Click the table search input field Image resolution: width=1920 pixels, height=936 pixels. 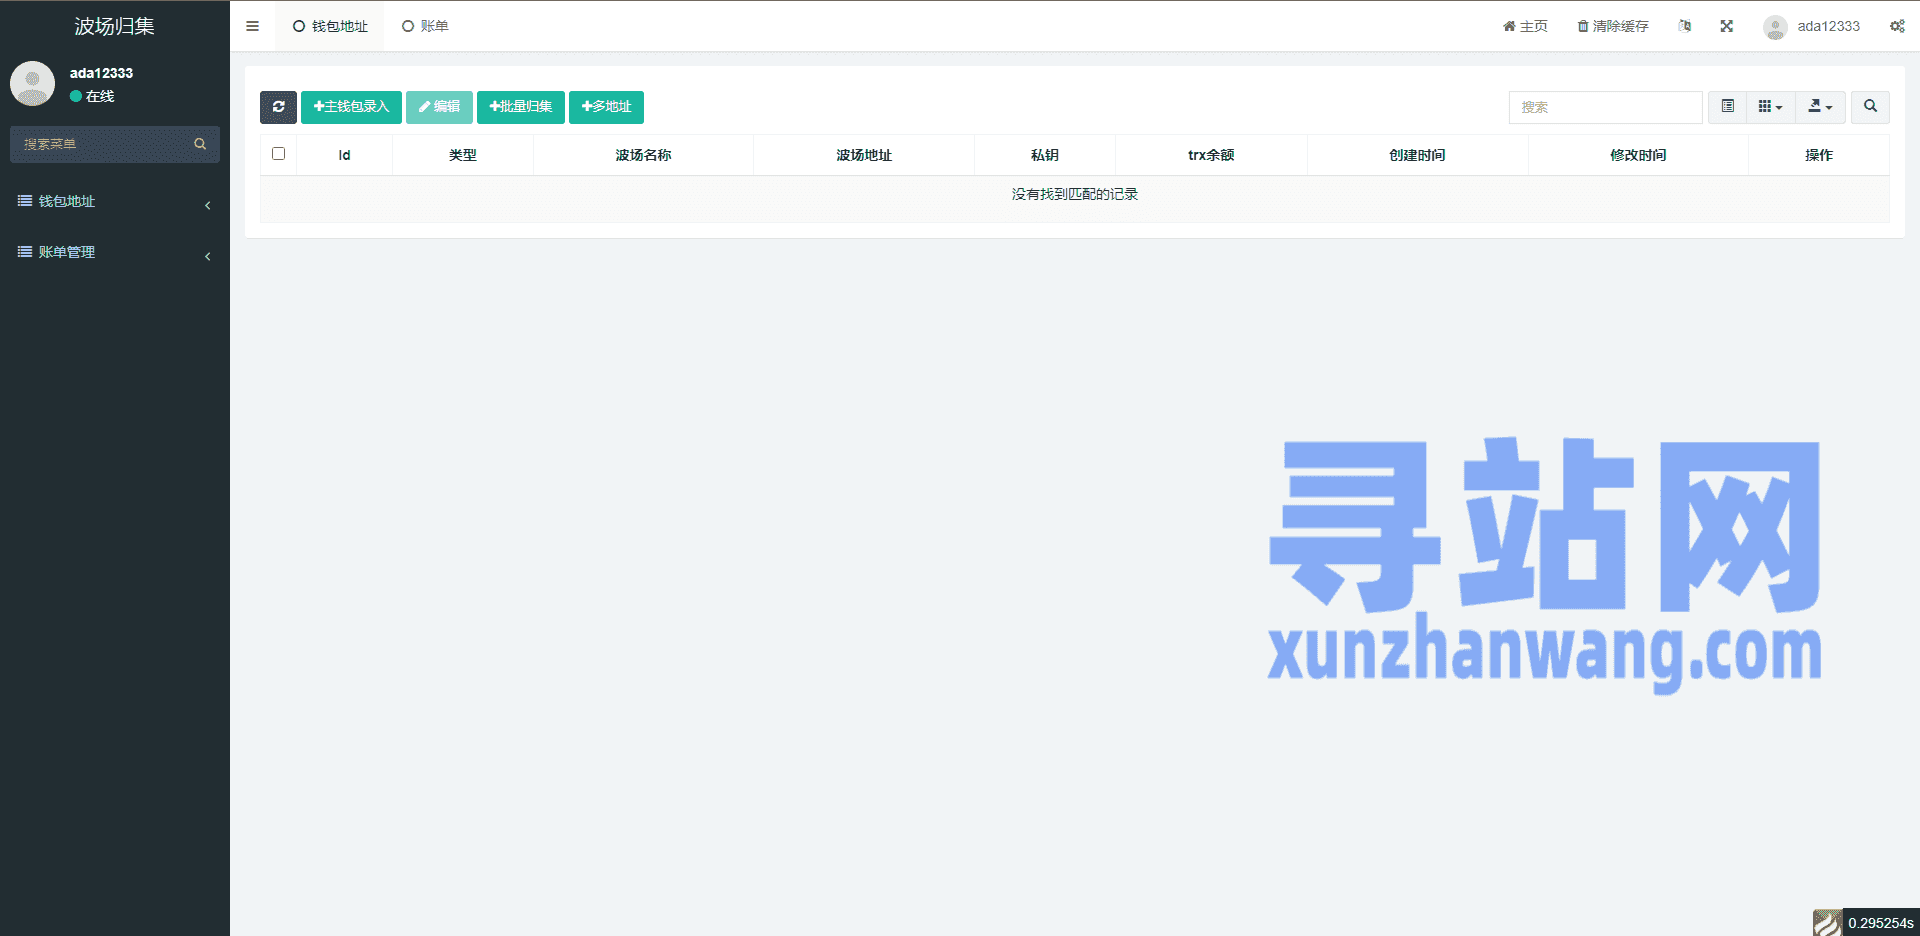(1605, 107)
